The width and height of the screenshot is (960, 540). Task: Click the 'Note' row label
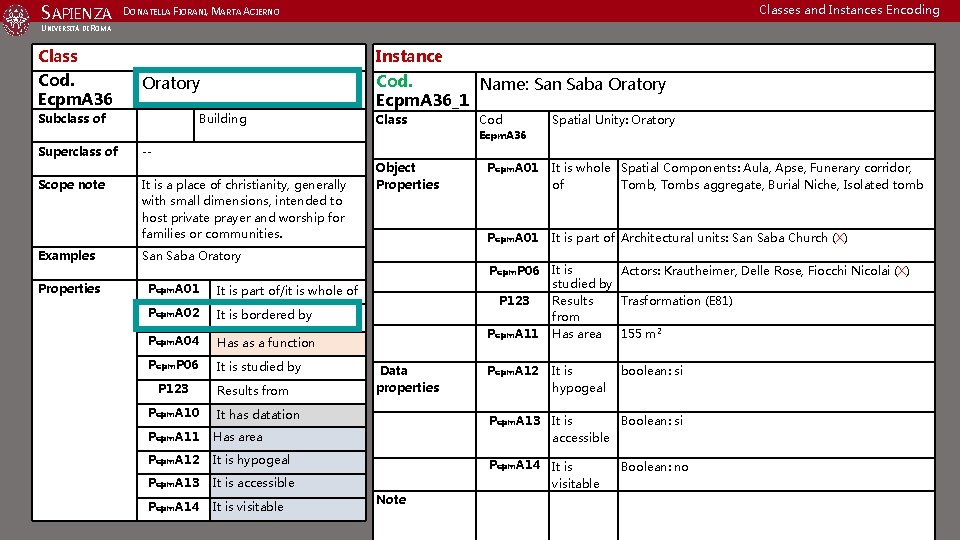pyautogui.click(x=391, y=500)
